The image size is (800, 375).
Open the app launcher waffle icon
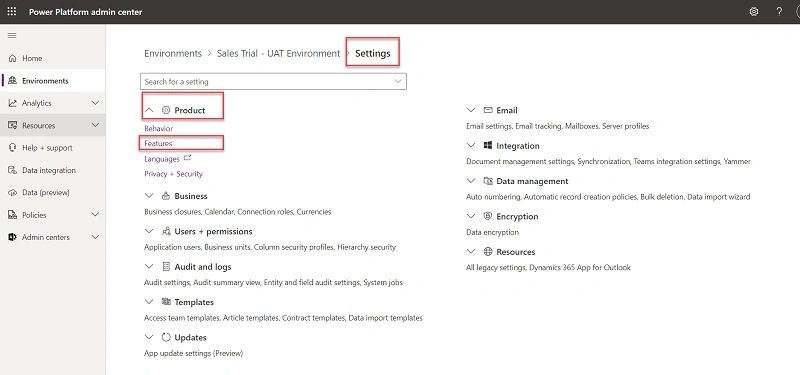[x=12, y=11]
